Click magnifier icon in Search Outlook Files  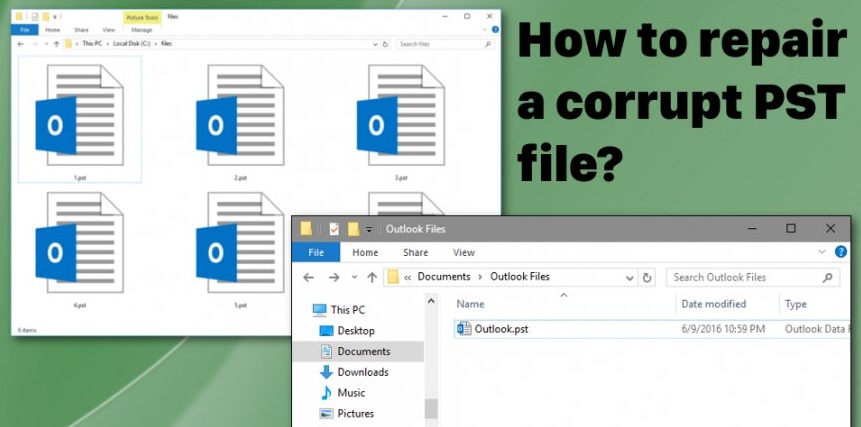[x=828, y=278]
